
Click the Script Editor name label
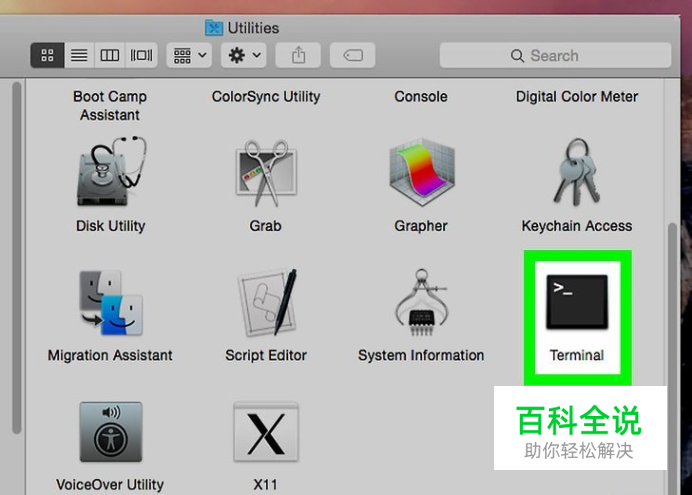pyautogui.click(x=266, y=355)
